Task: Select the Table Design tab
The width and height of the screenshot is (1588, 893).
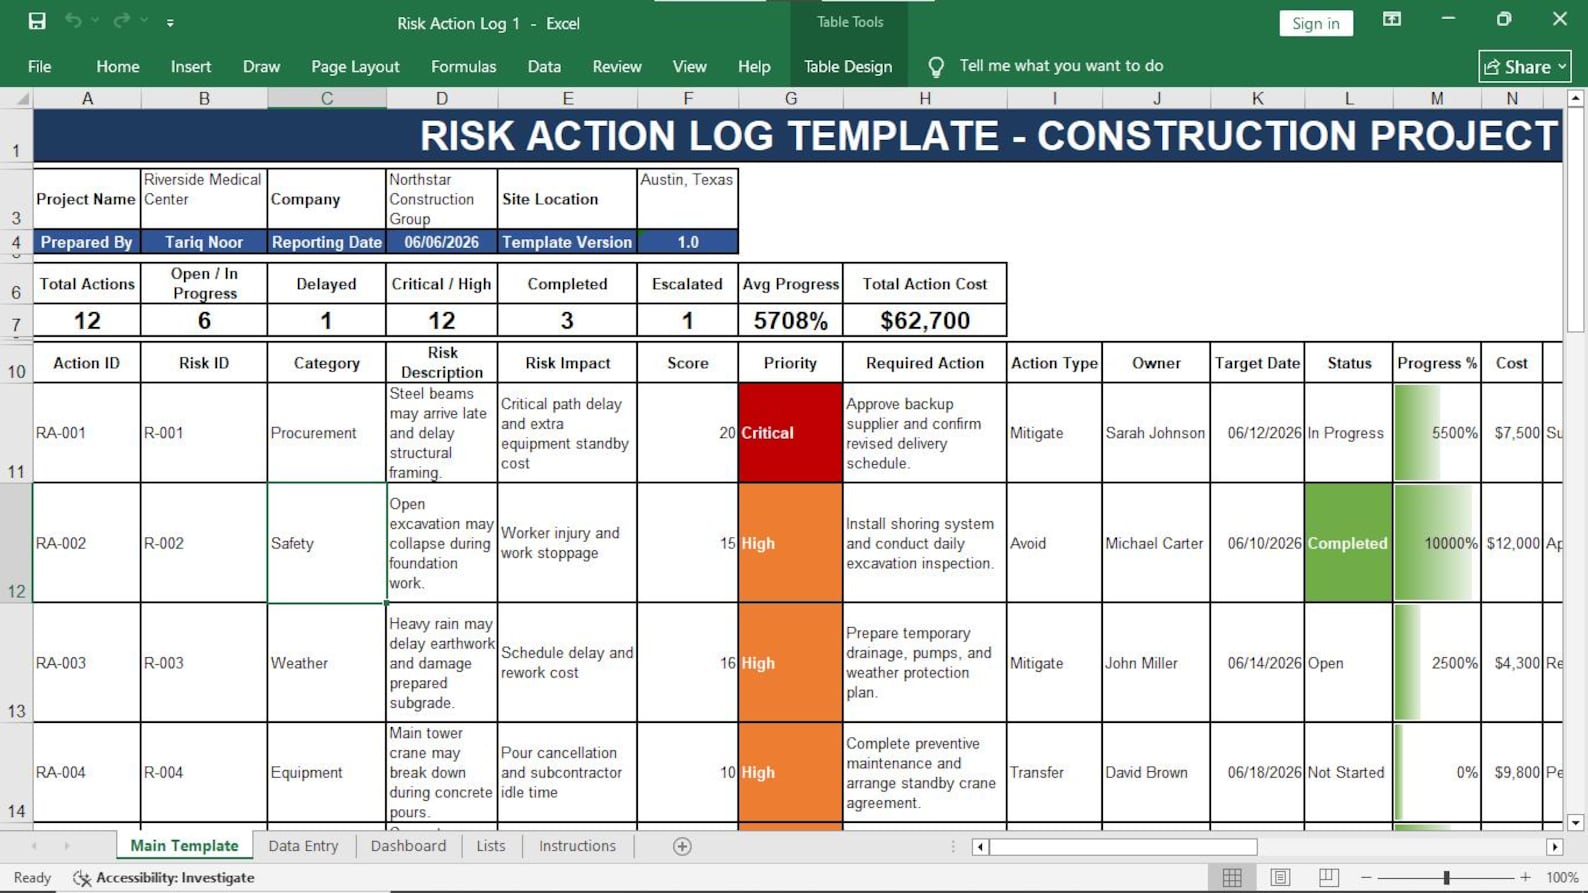Action: point(848,66)
